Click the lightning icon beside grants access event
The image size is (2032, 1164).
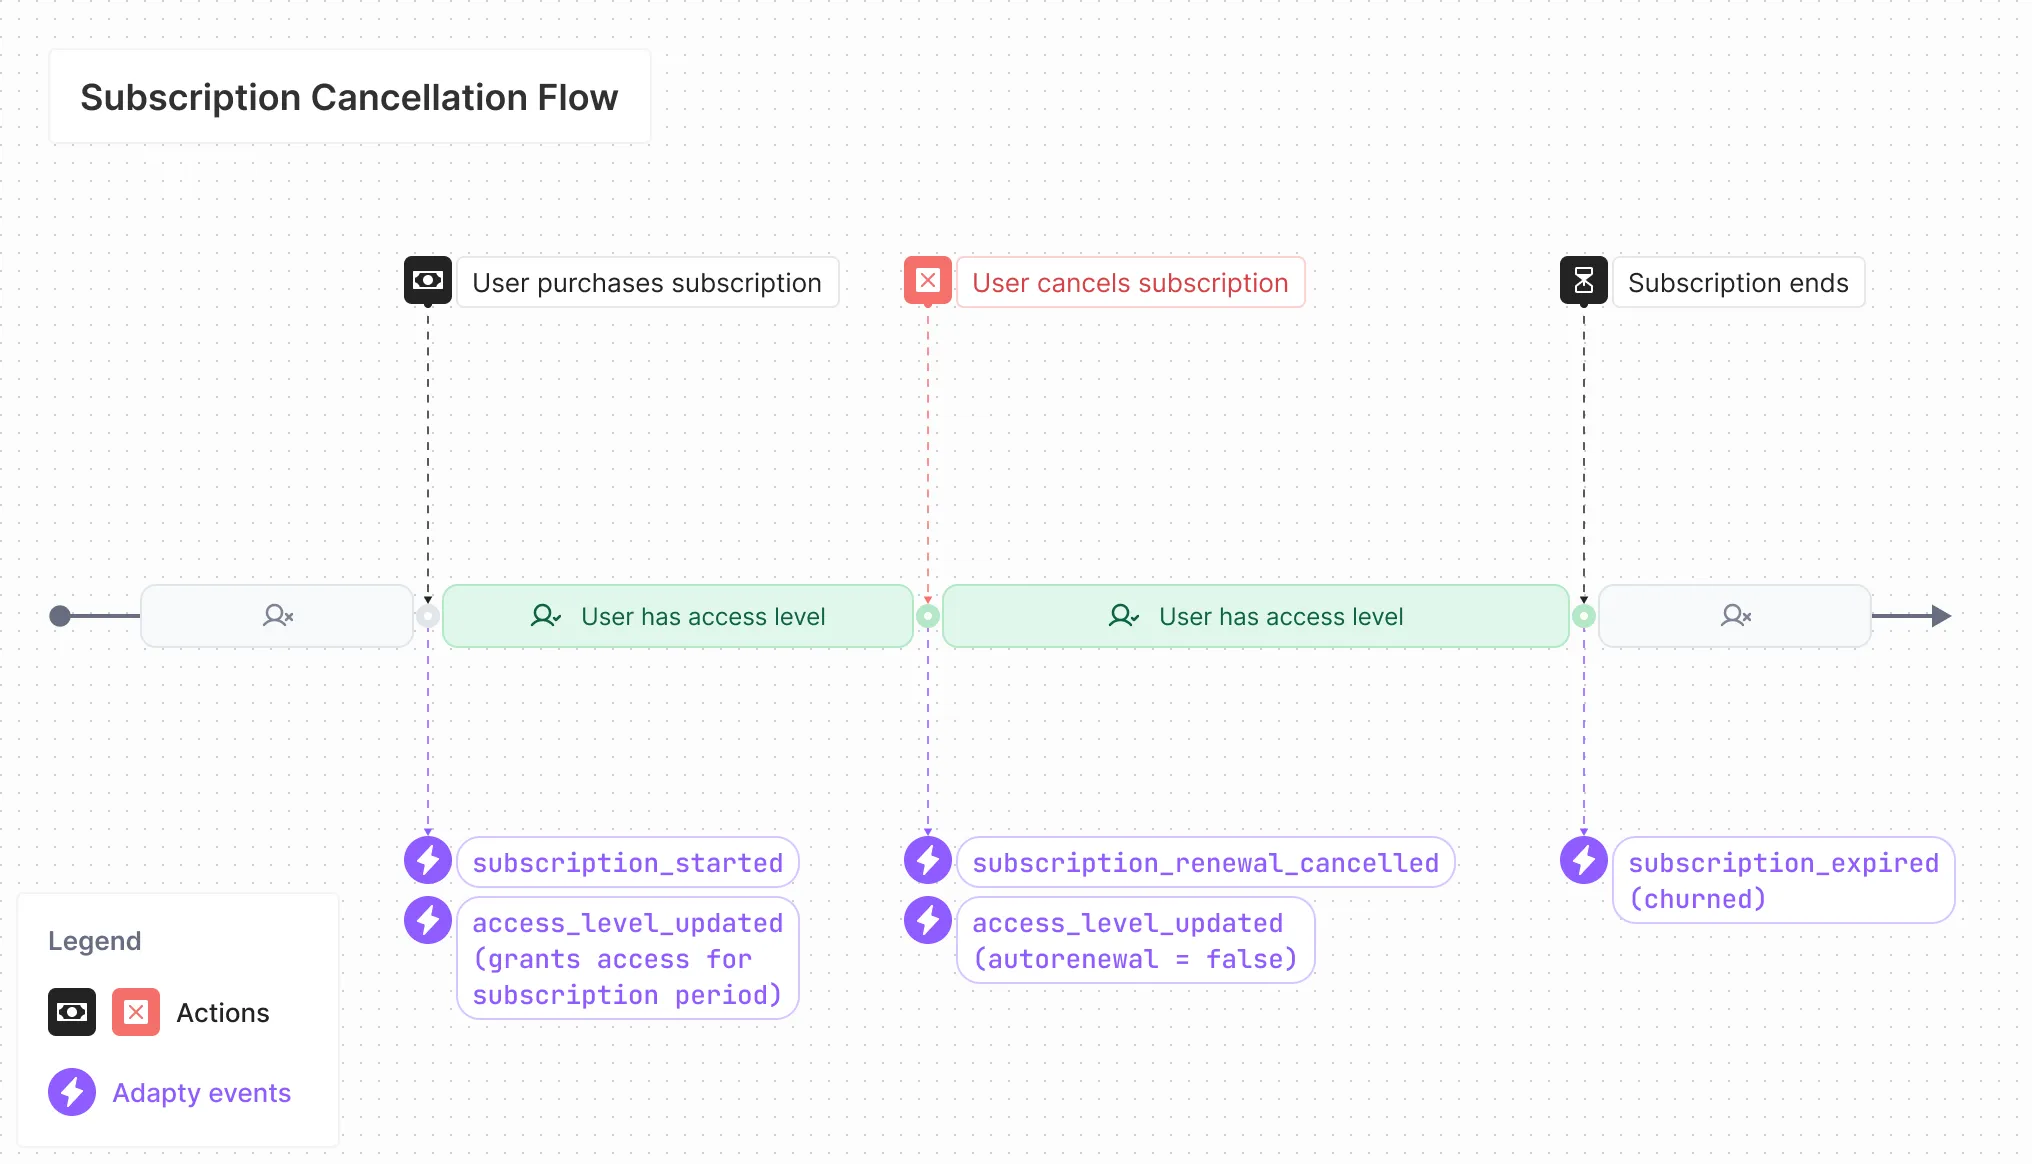click(x=428, y=921)
